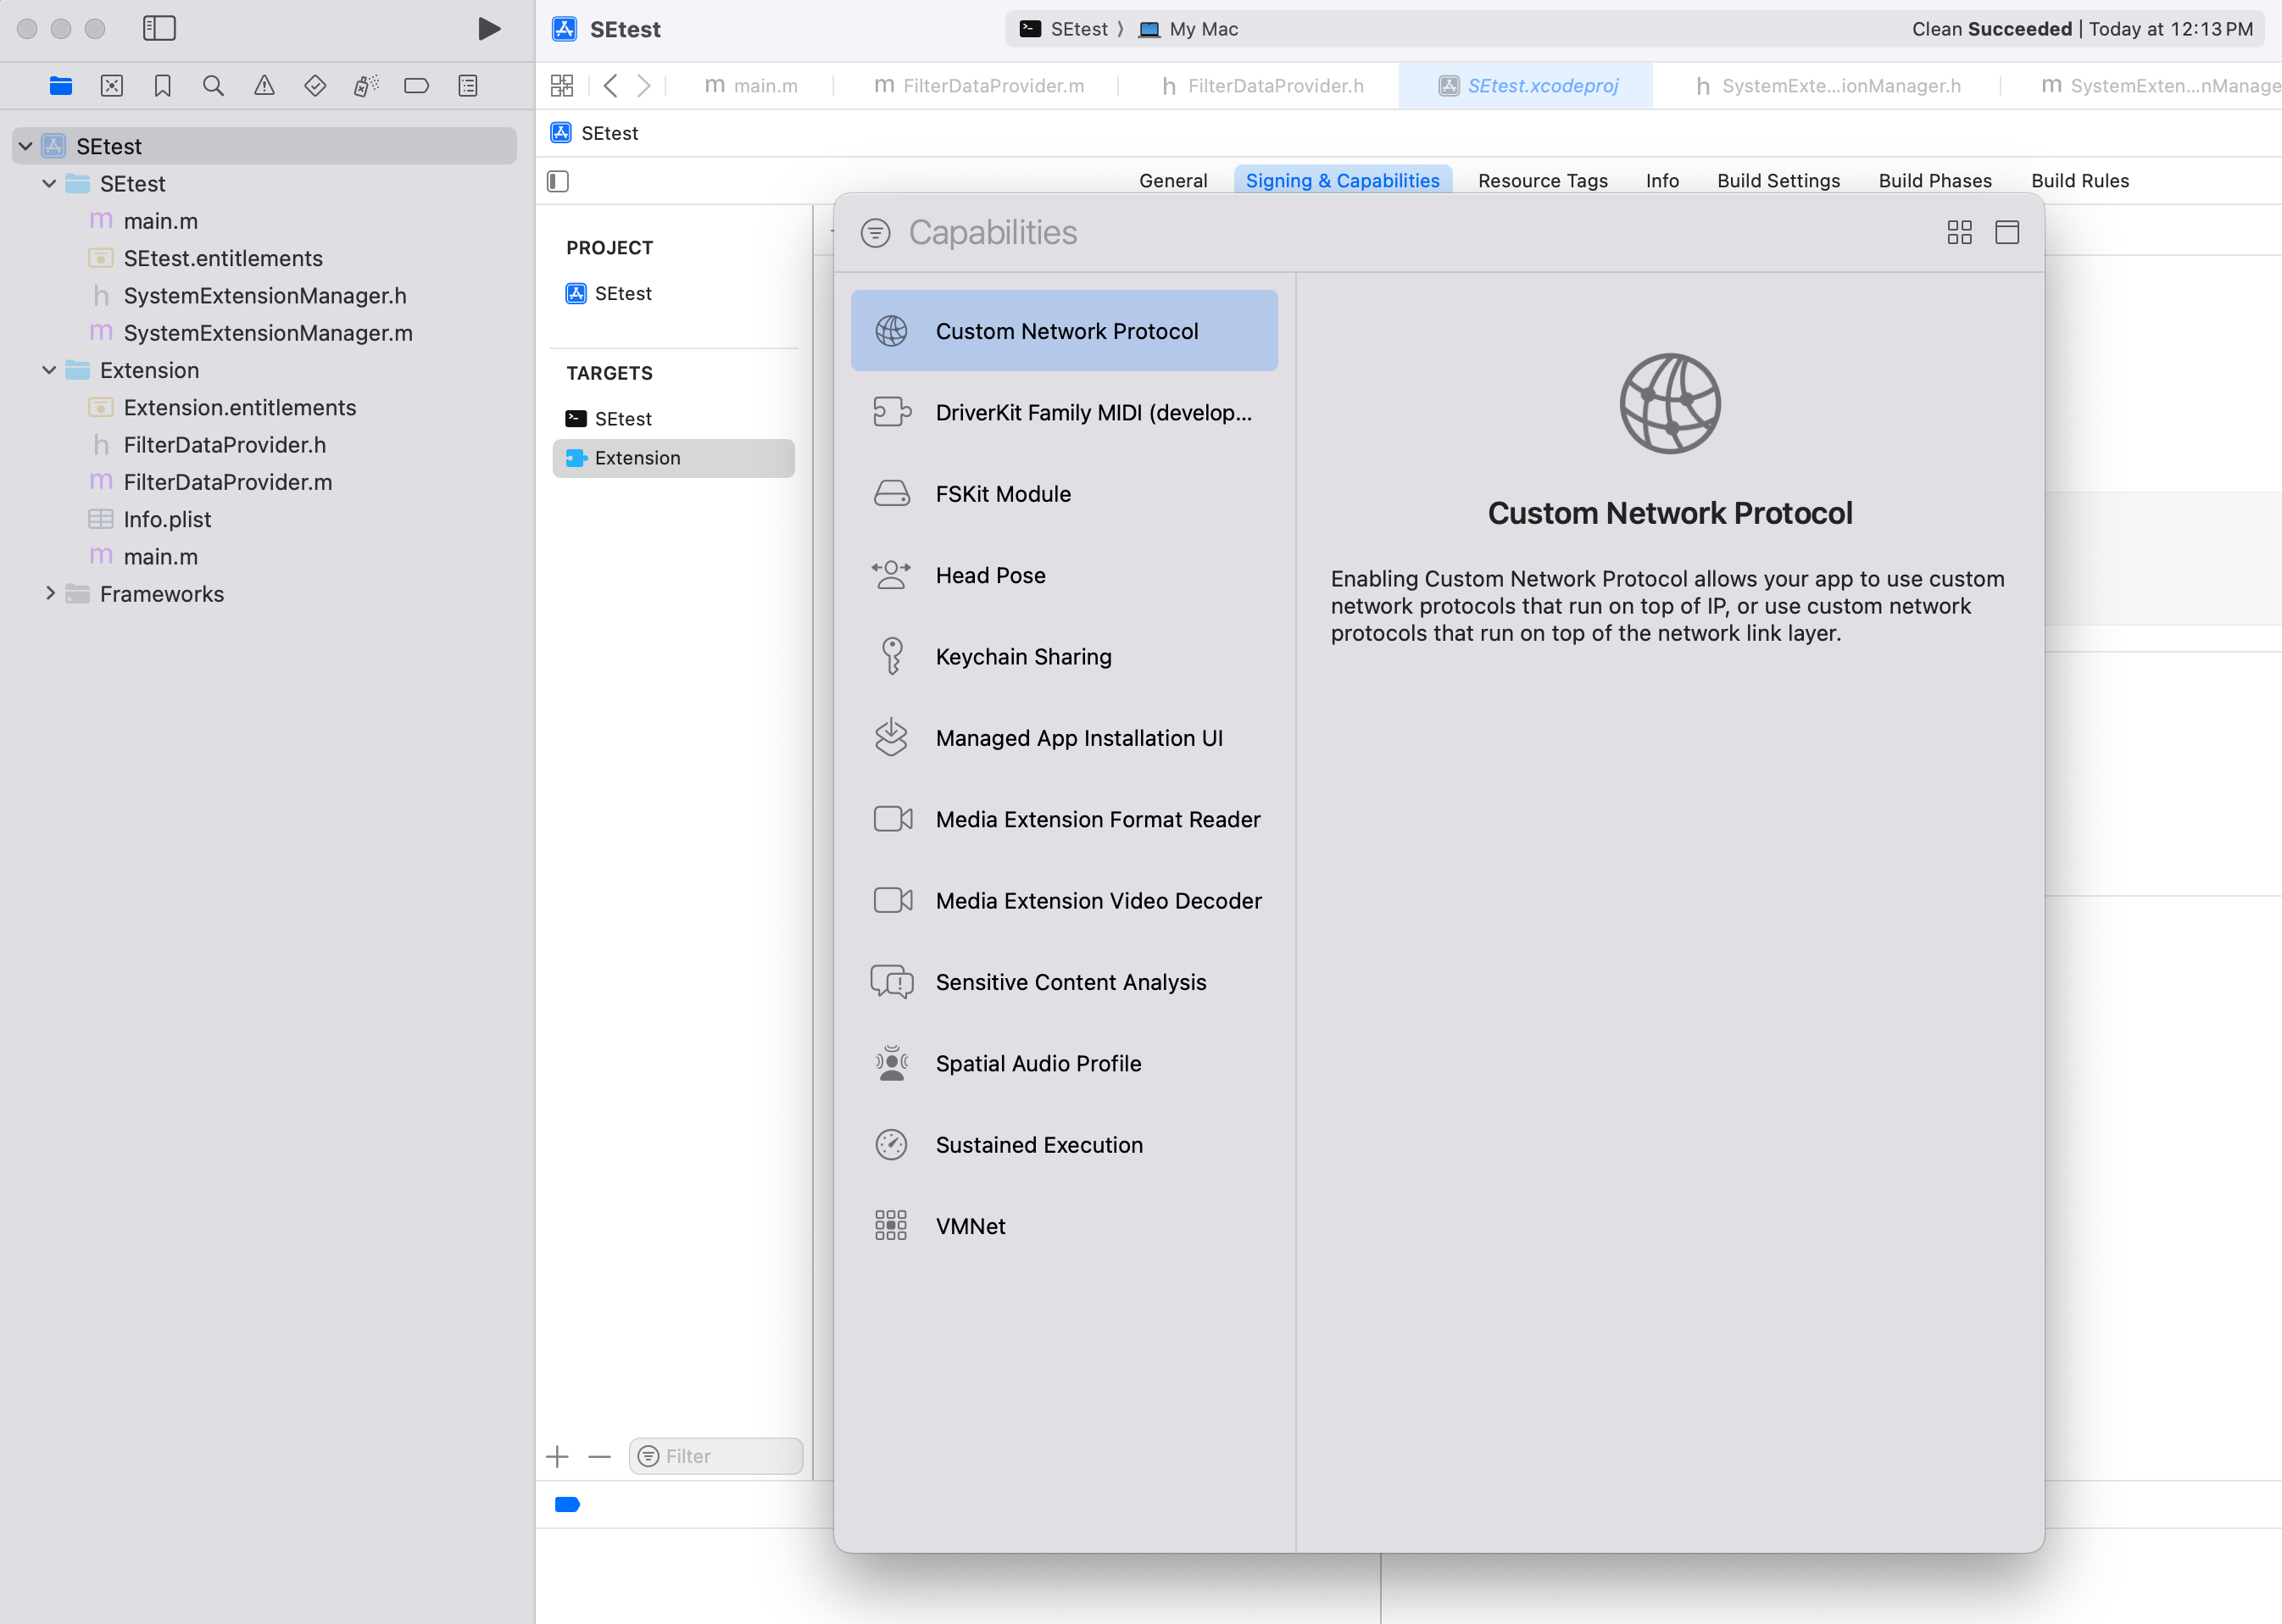Image resolution: width=2282 pixels, height=1624 pixels.
Task: Hide the project and targets list
Action: [558, 181]
